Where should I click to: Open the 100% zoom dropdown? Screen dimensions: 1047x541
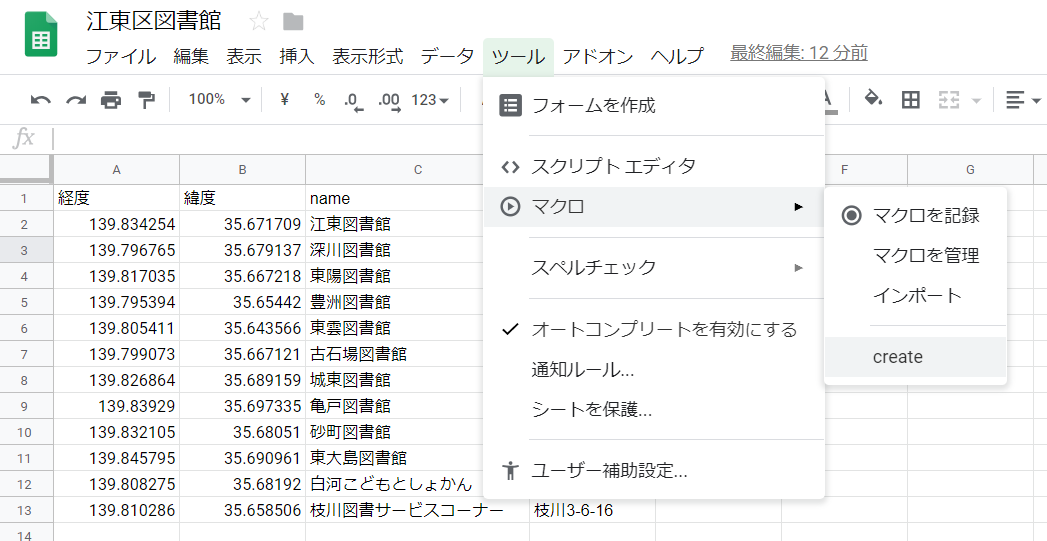click(219, 100)
